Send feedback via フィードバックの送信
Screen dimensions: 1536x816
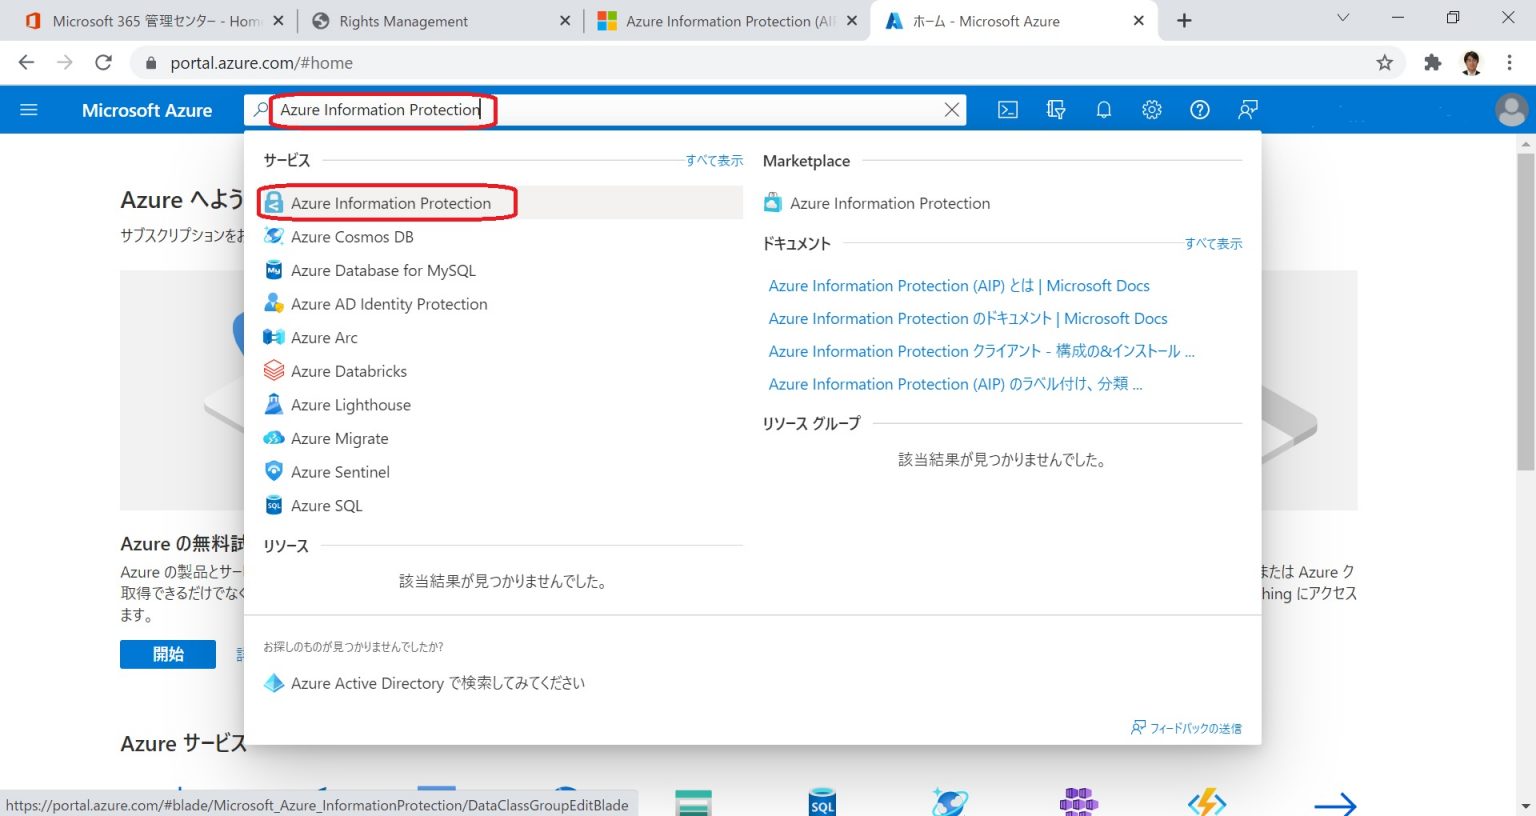(x=1186, y=728)
